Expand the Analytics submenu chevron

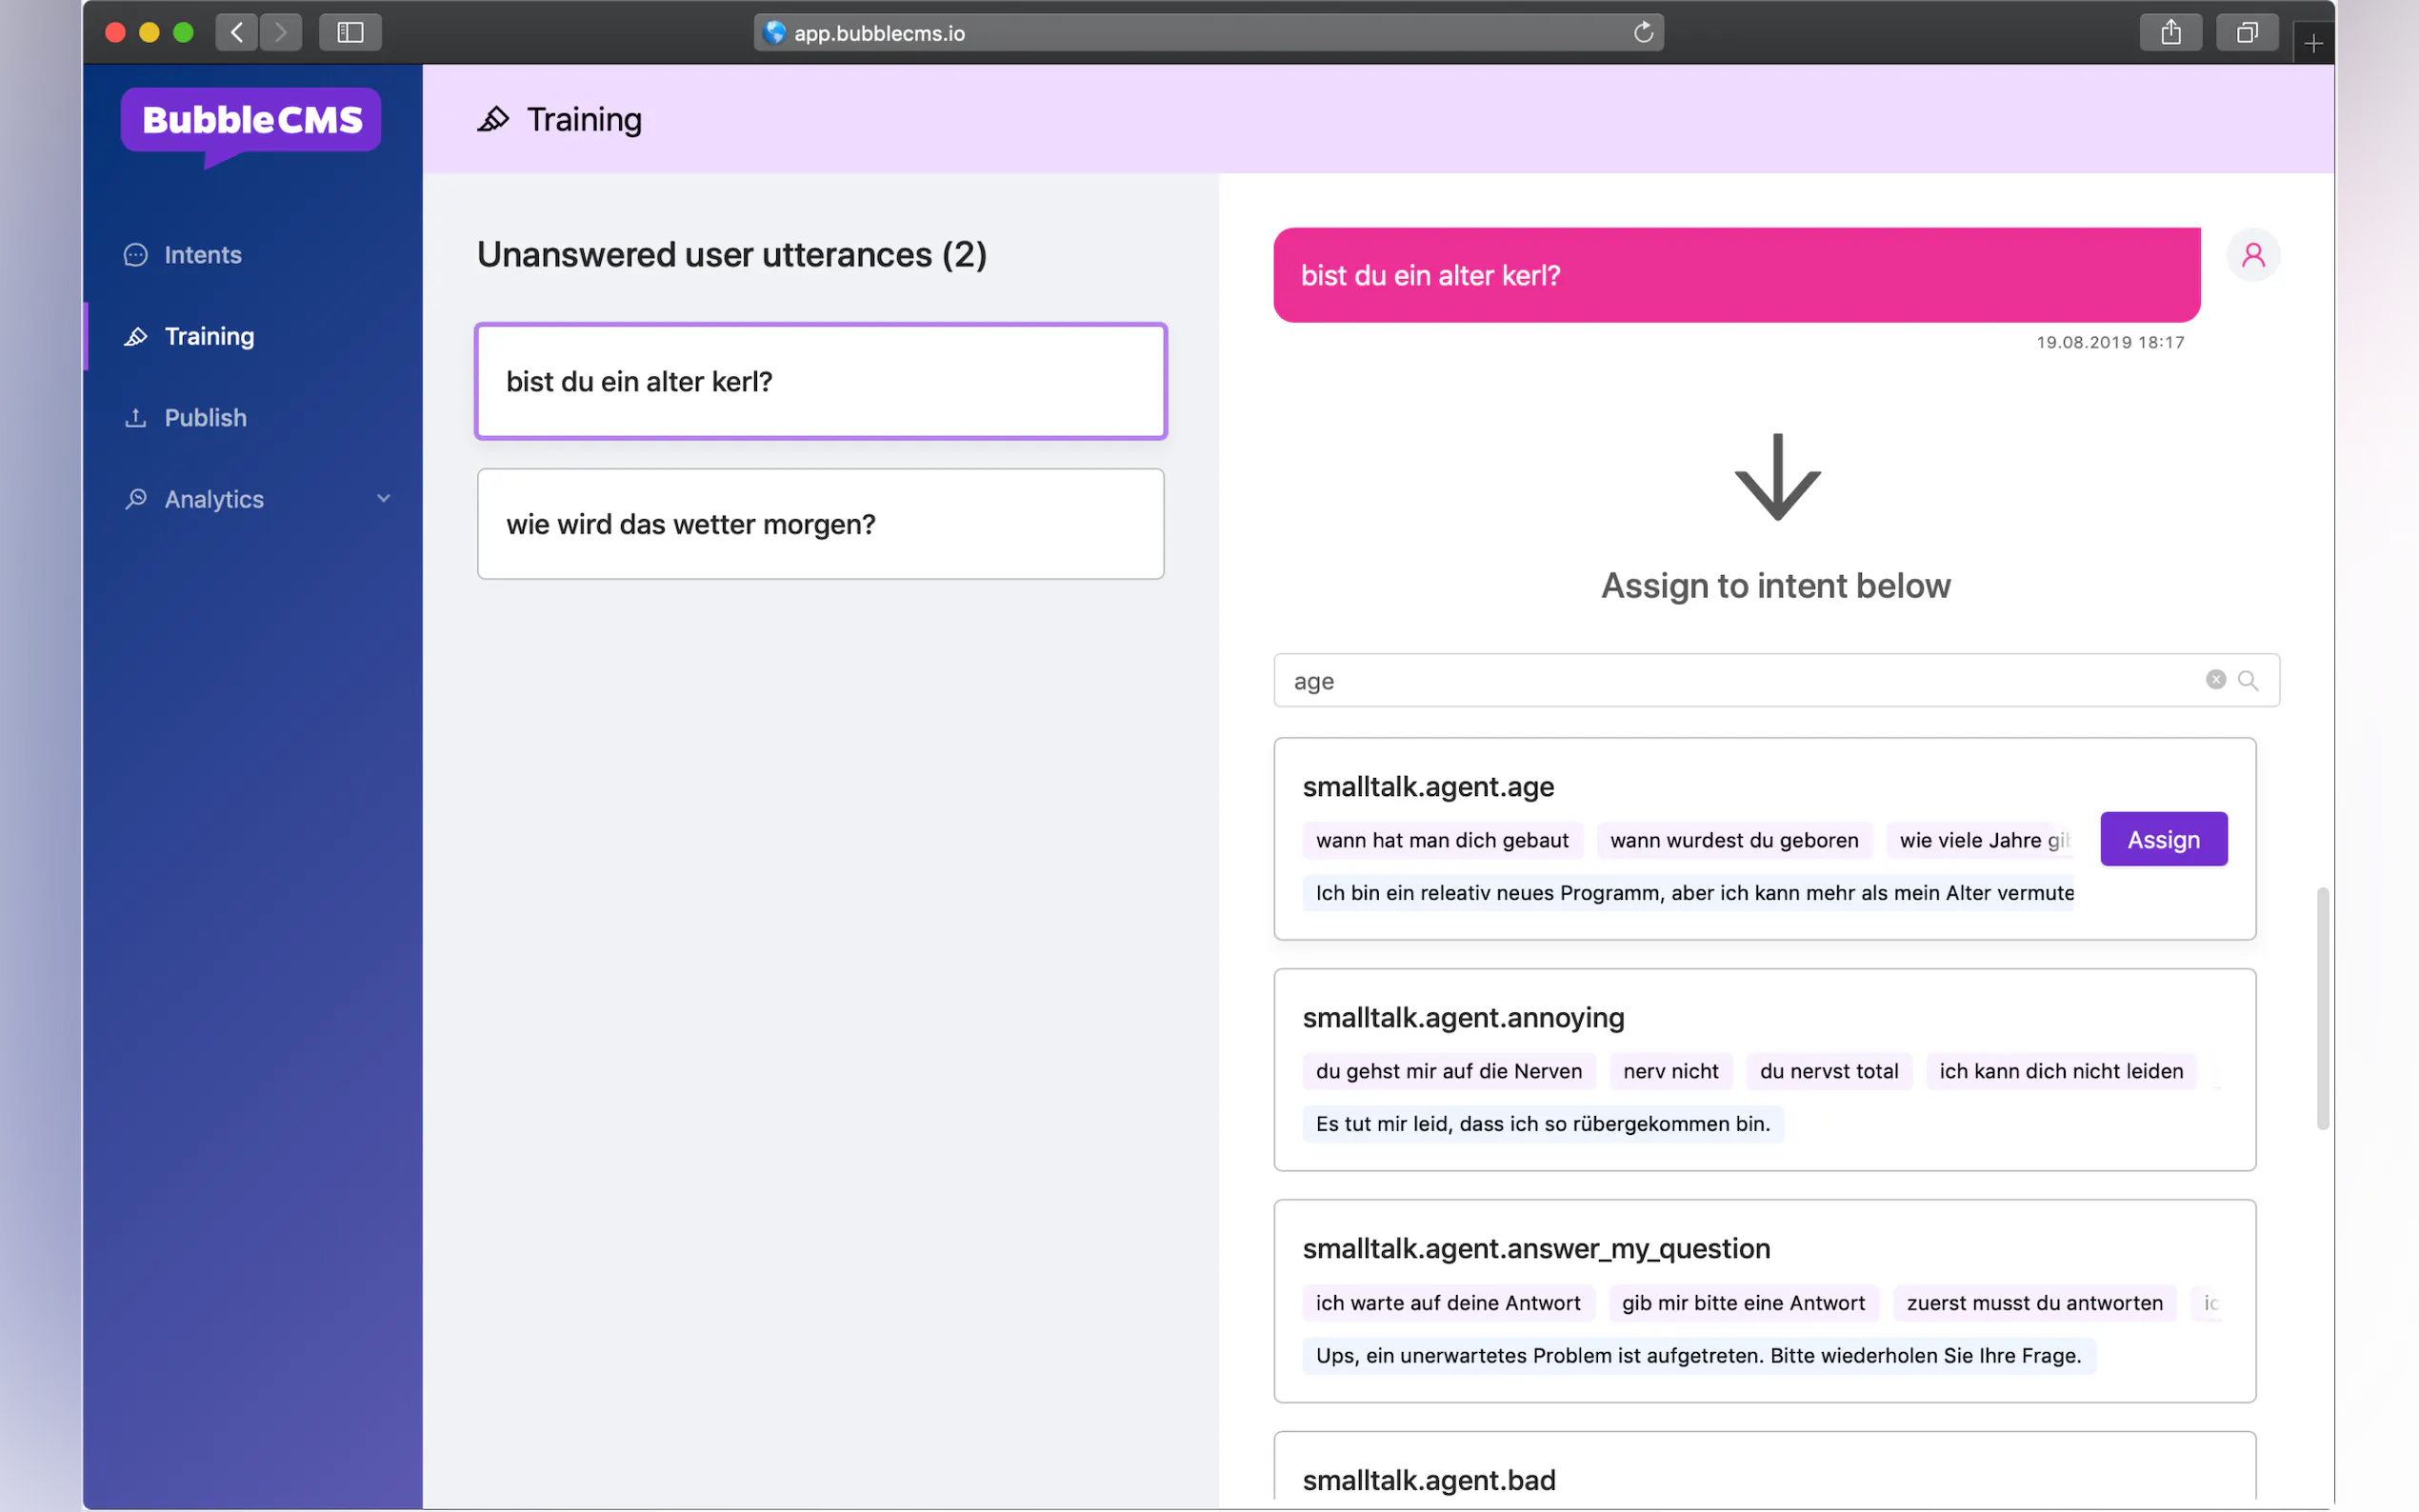(383, 498)
